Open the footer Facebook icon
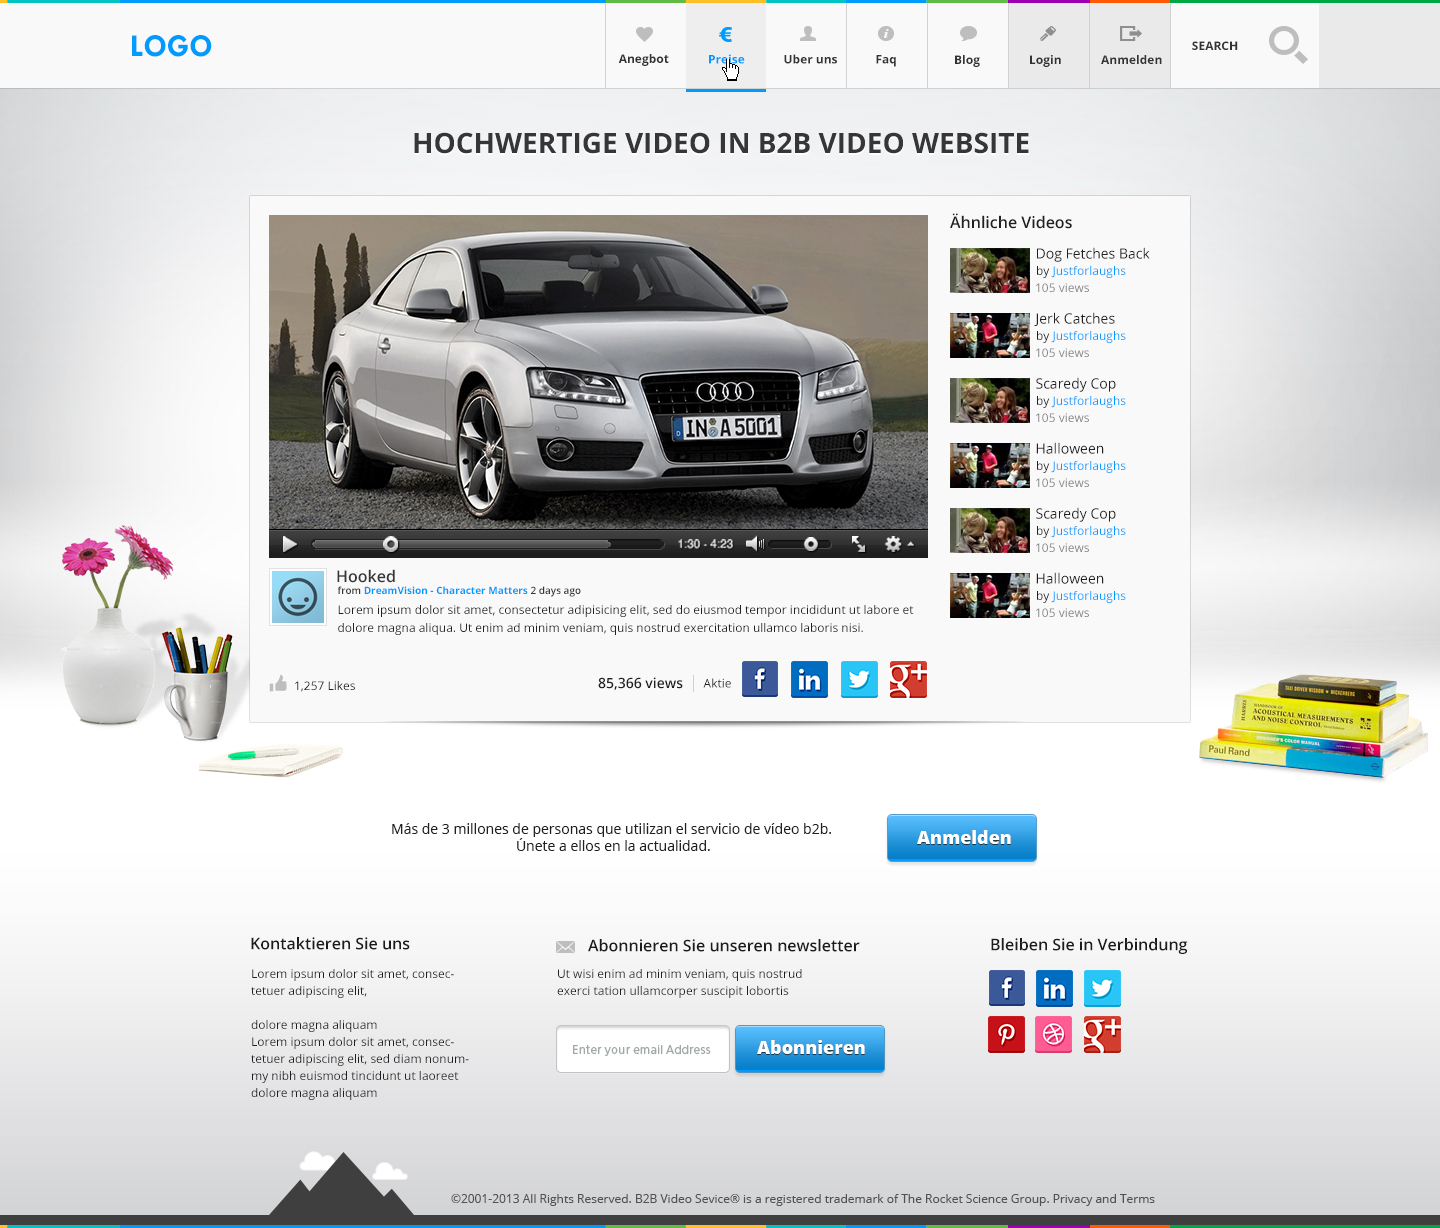This screenshot has width=1440, height=1228. click(x=1007, y=989)
